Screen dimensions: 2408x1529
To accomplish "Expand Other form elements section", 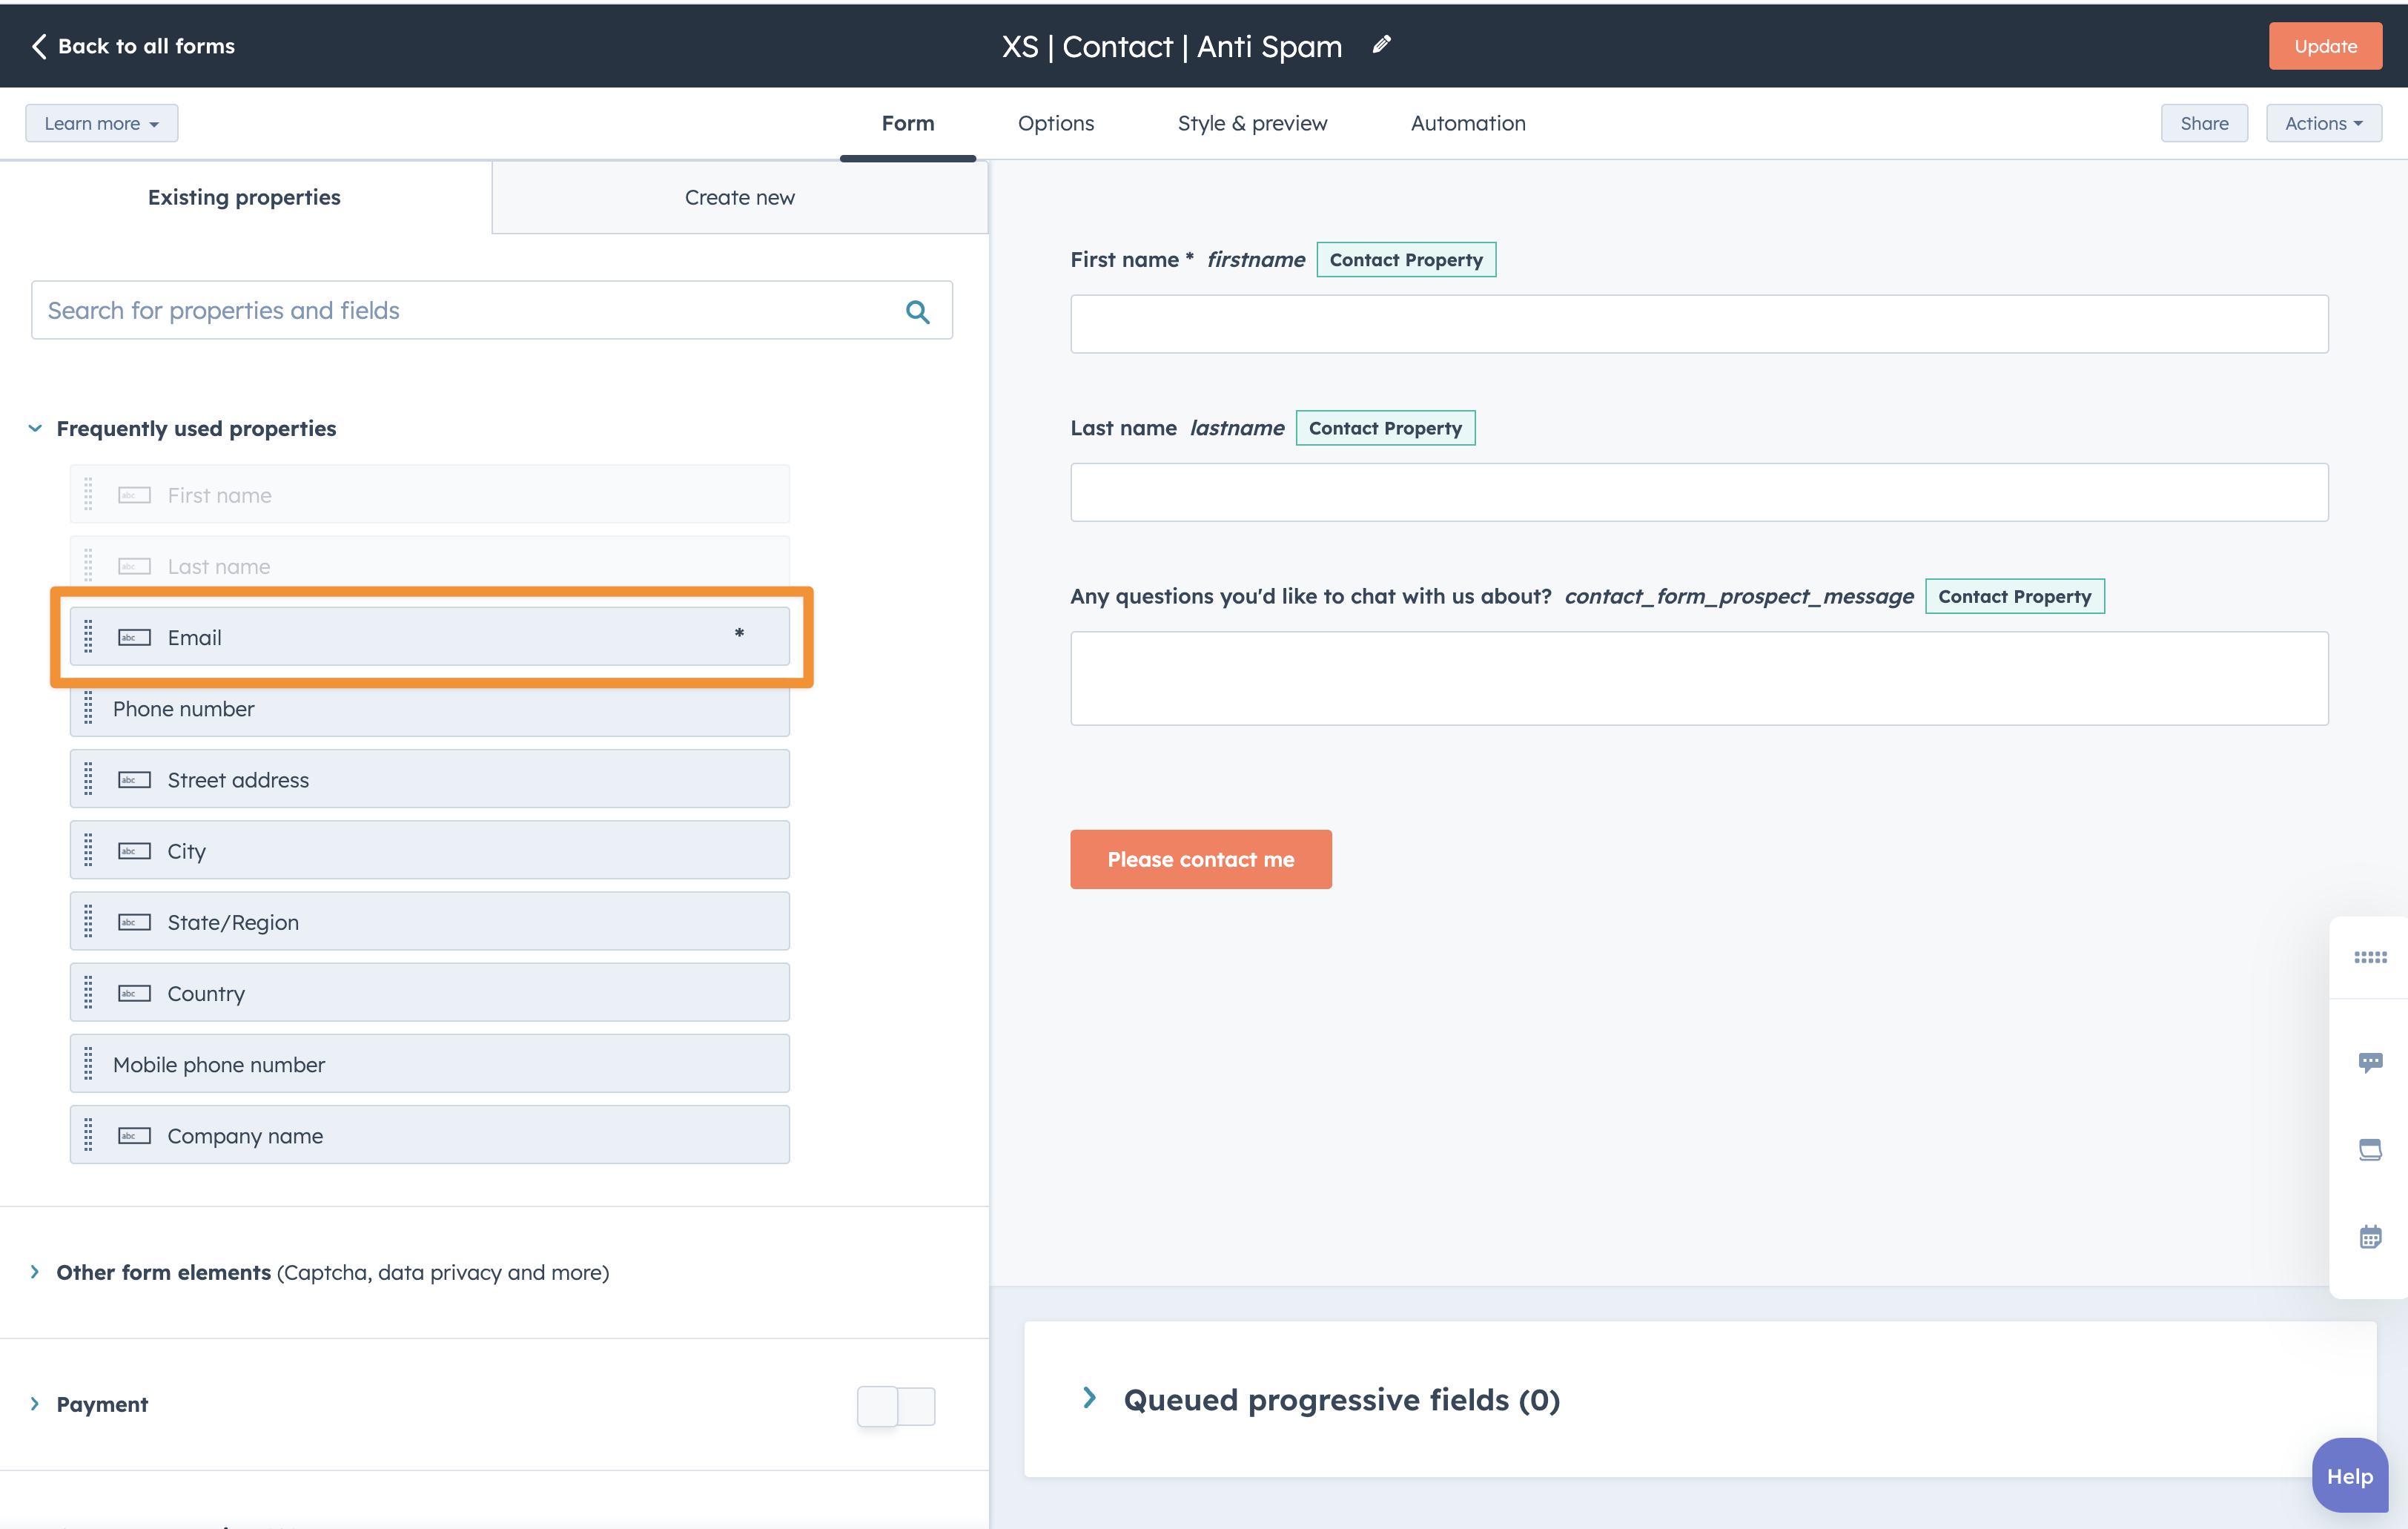I will (x=35, y=1272).
